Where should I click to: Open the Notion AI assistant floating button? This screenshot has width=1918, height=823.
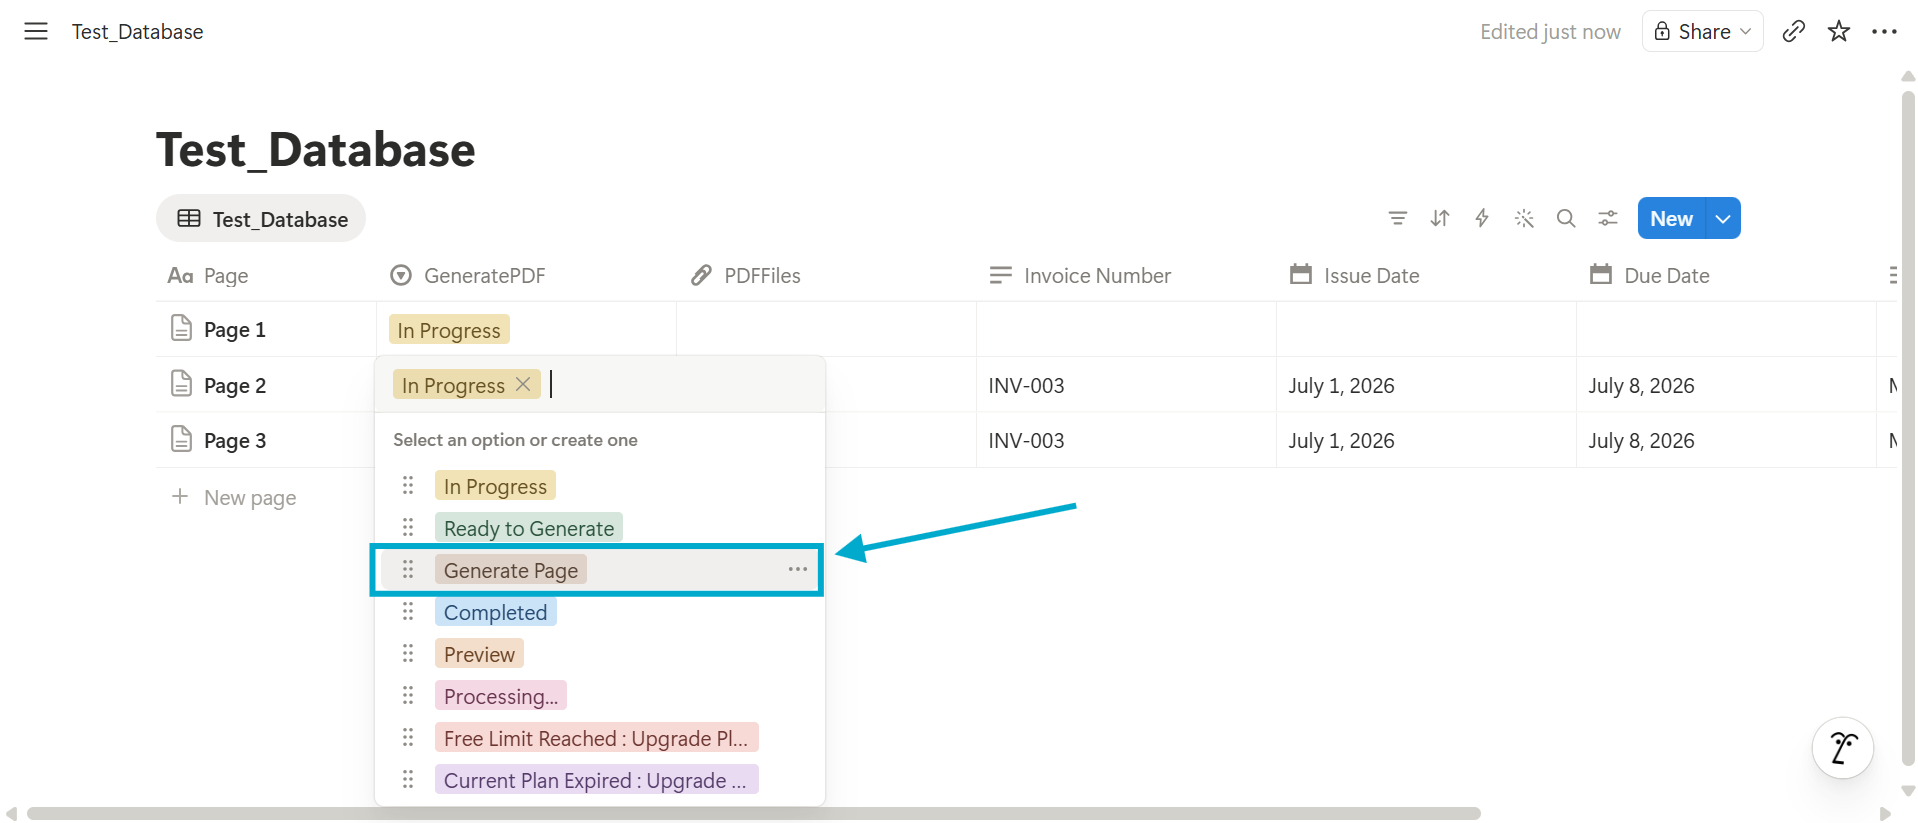[x=1843, y=748]
